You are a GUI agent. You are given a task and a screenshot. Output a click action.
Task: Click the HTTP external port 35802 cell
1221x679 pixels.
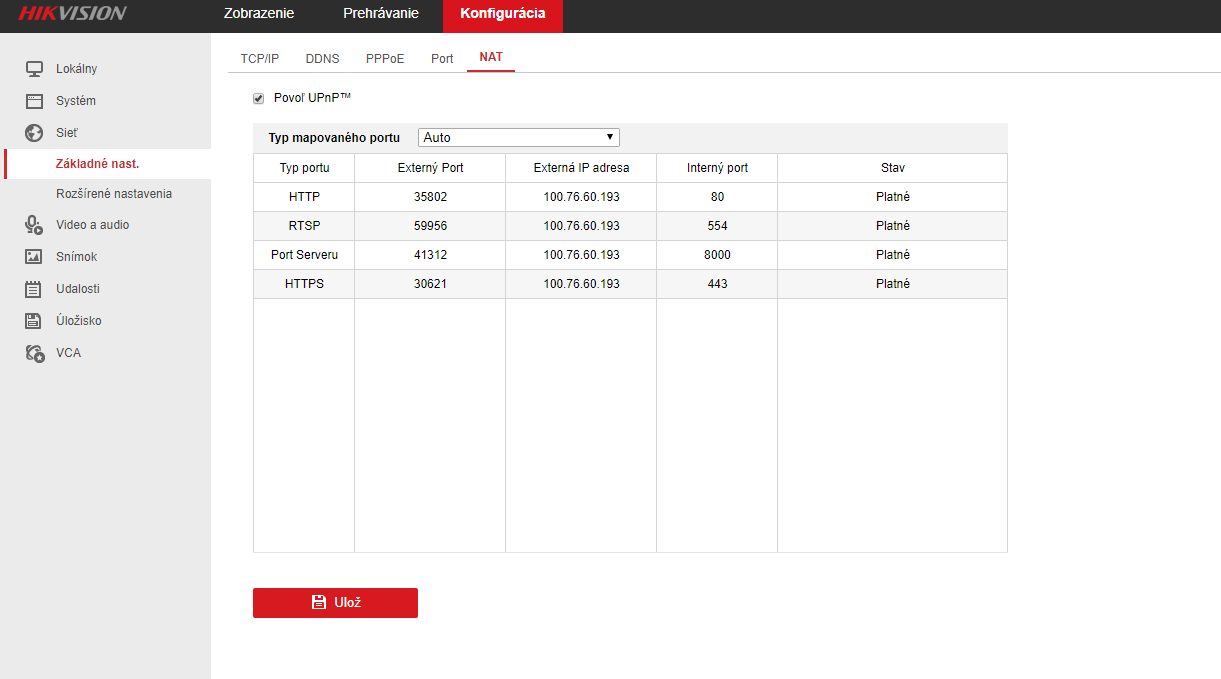[430, 197]
